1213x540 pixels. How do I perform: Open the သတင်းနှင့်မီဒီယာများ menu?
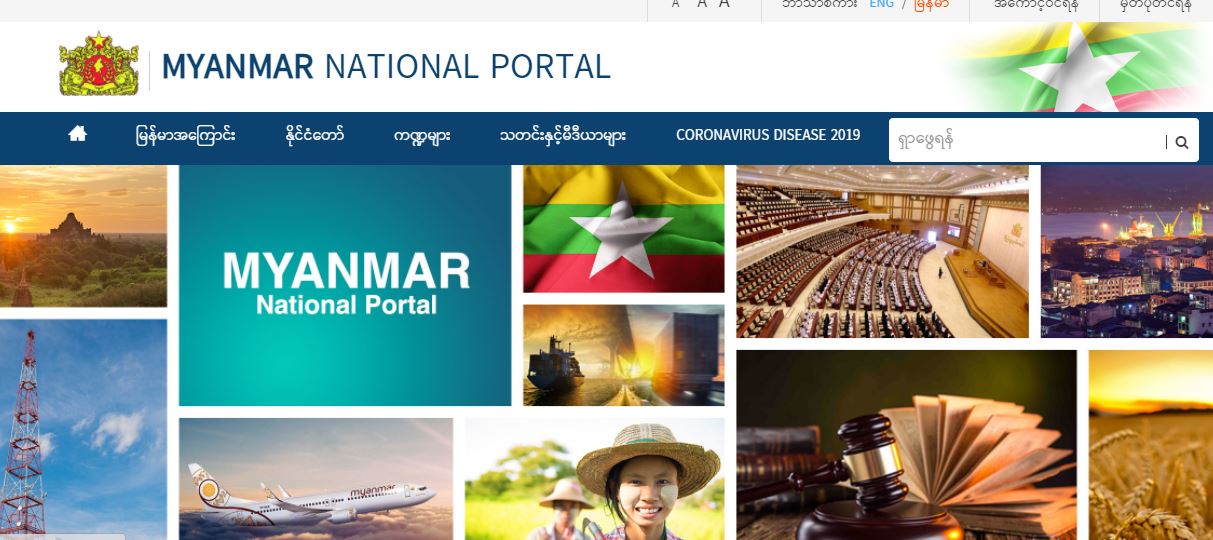click(x=562, y=135)
